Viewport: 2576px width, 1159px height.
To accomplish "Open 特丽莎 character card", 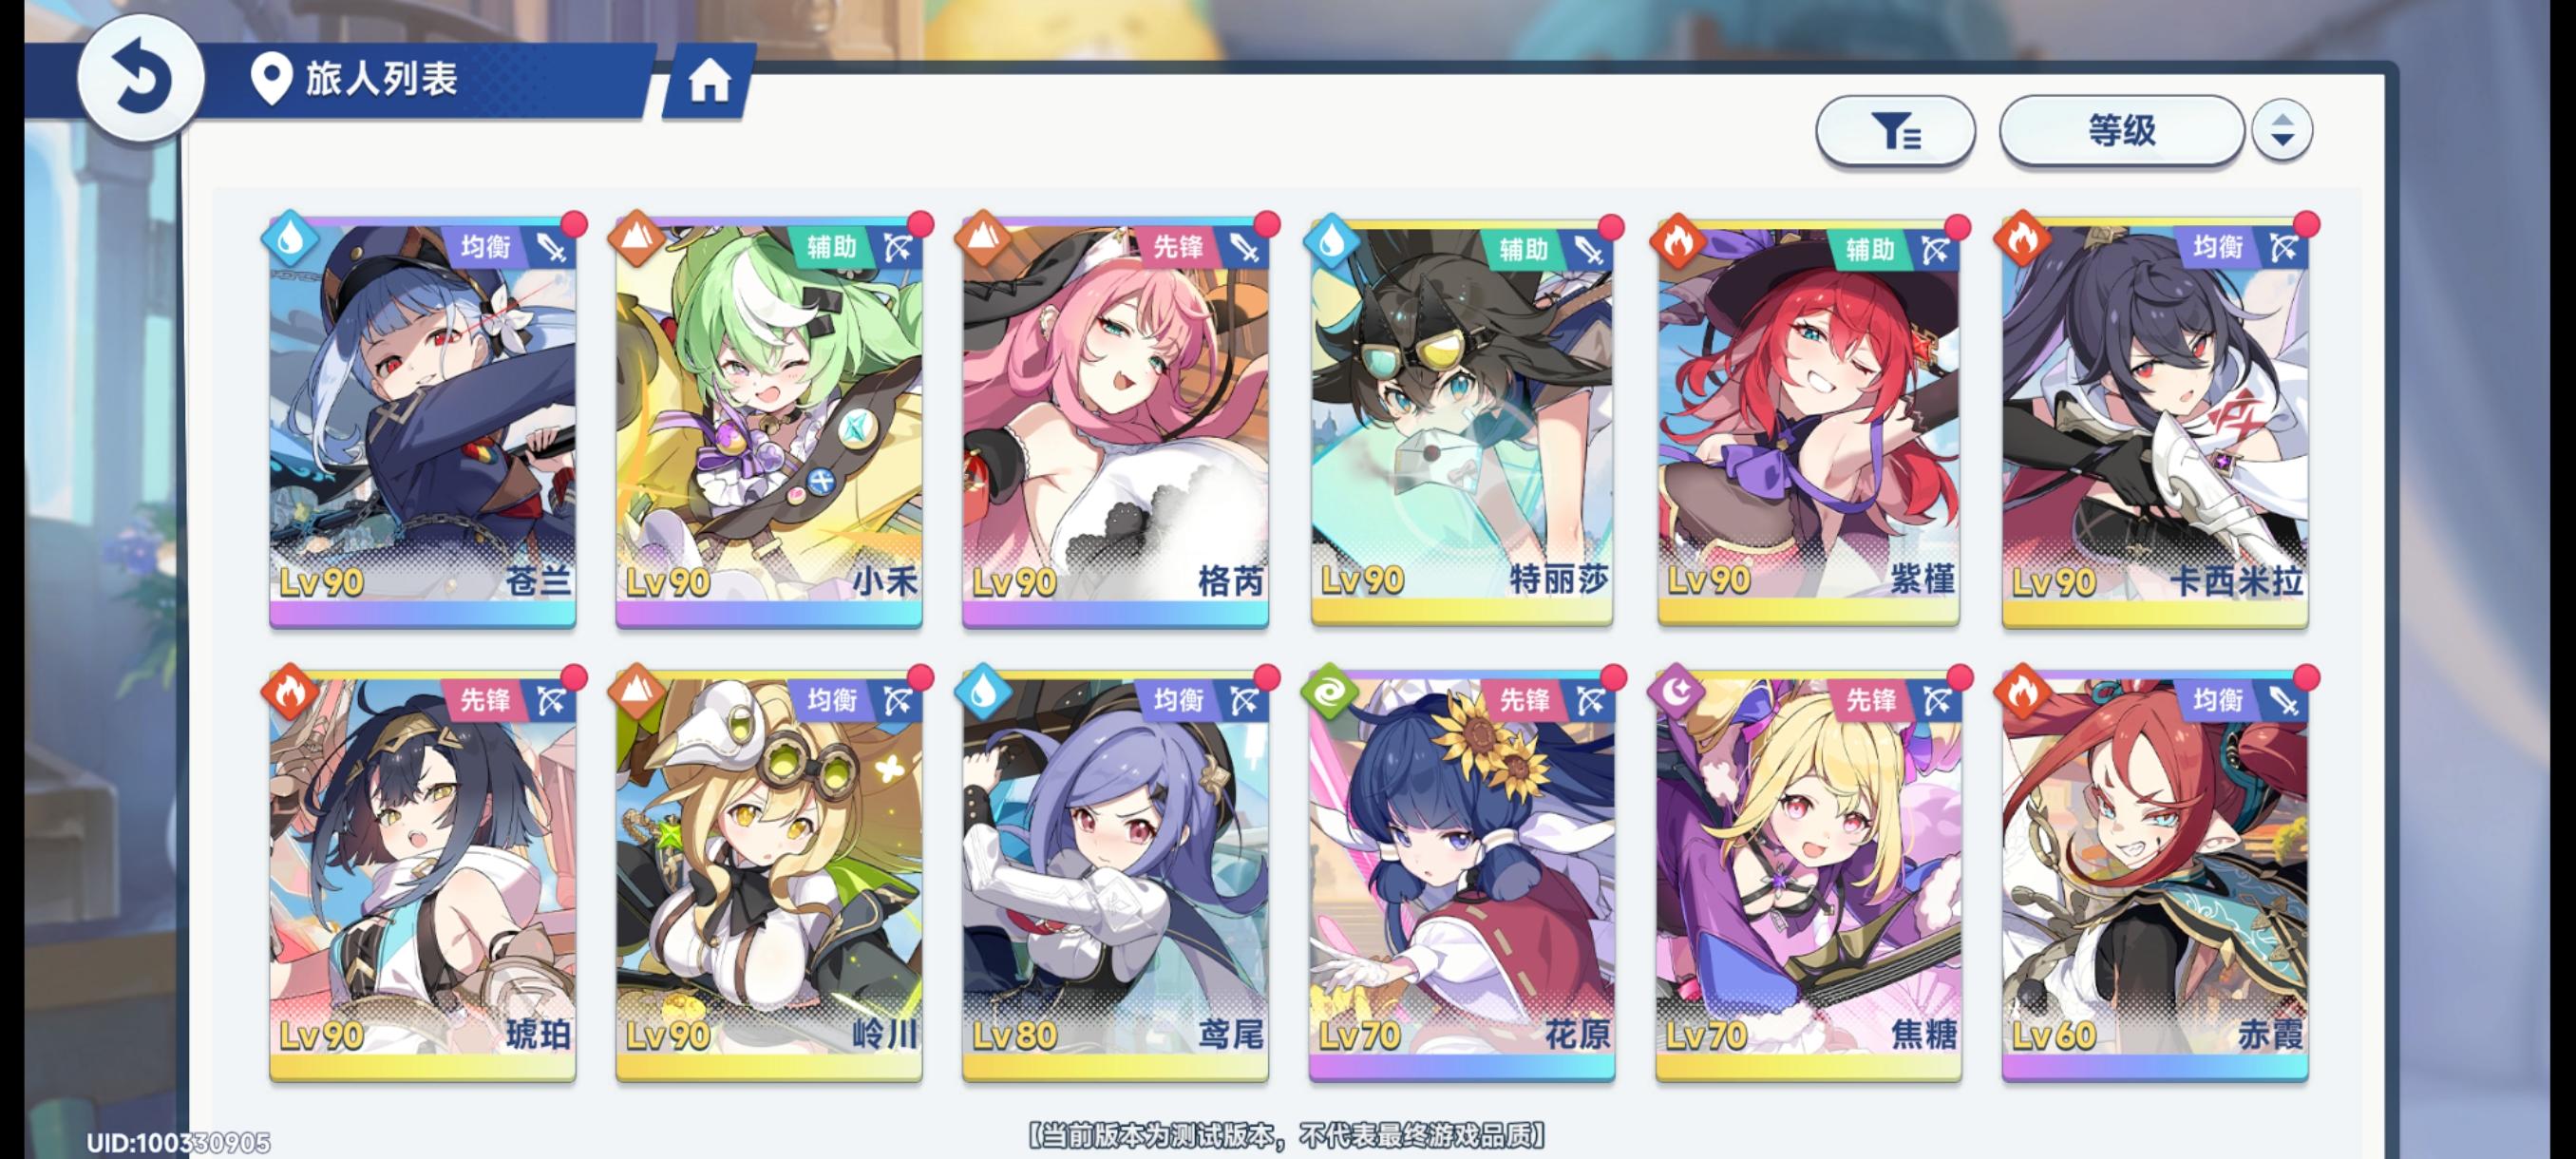I will tap(1462, 422).
